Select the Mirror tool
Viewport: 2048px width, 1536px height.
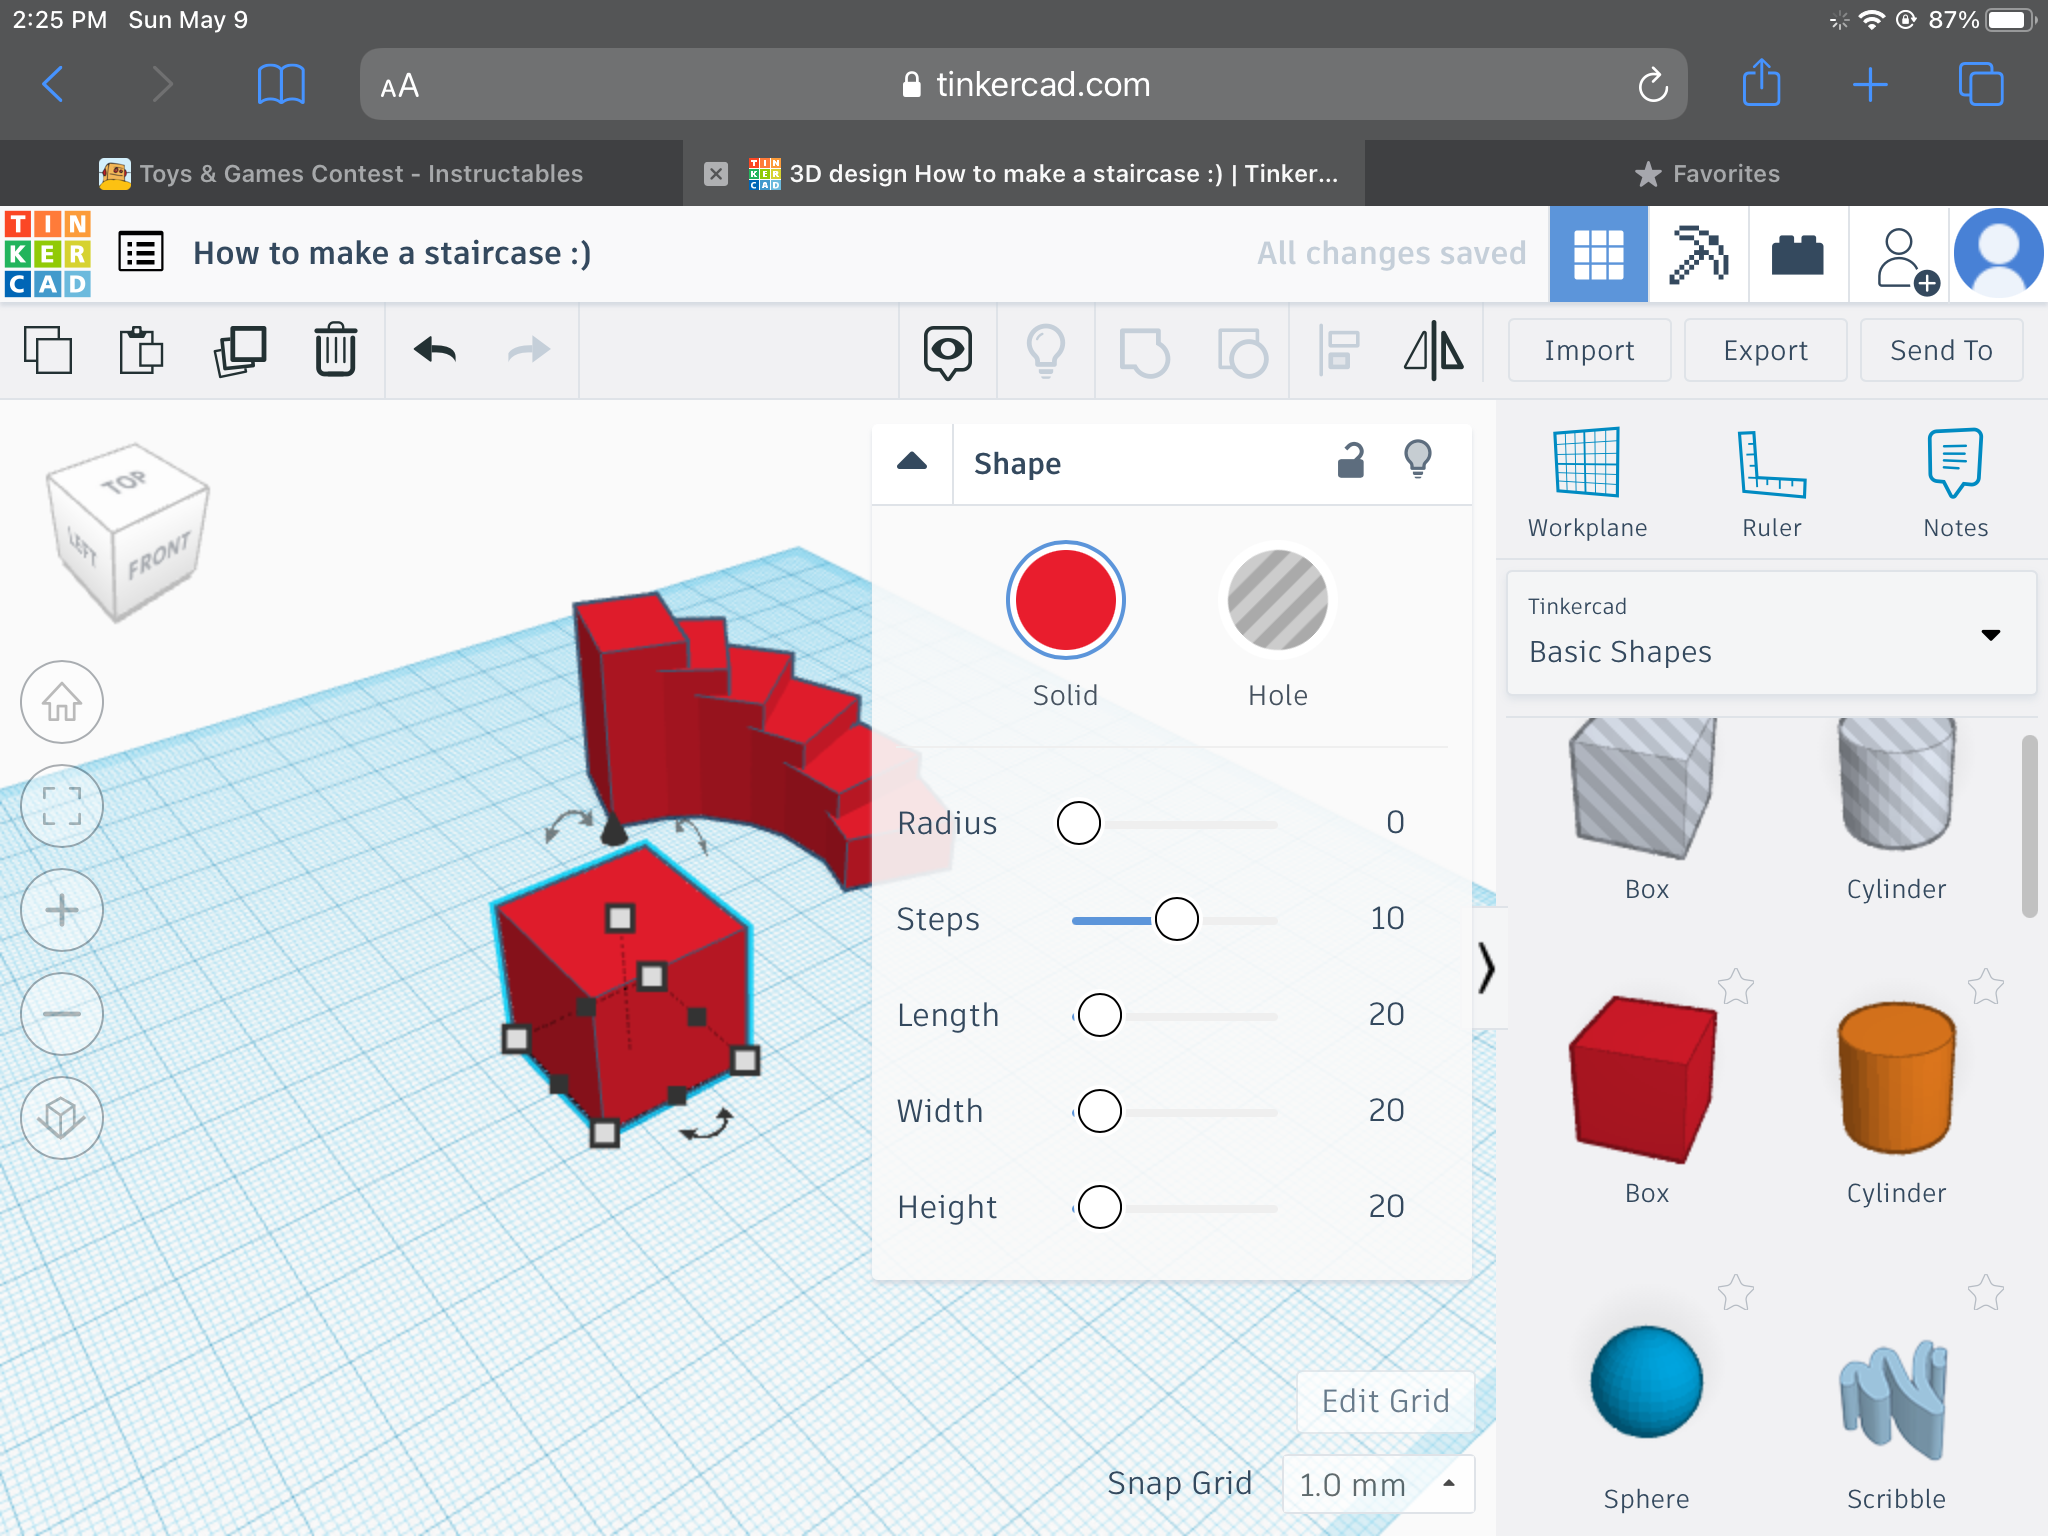click(x=1434, y=350)
